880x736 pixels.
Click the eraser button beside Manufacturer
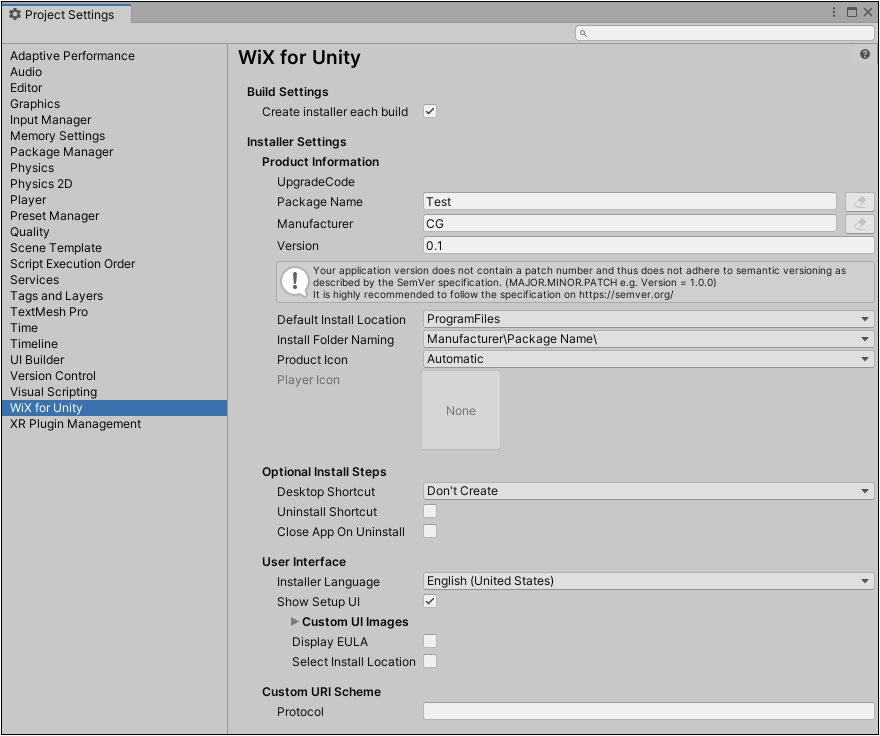pyautogui.click(x=859, y=224)
